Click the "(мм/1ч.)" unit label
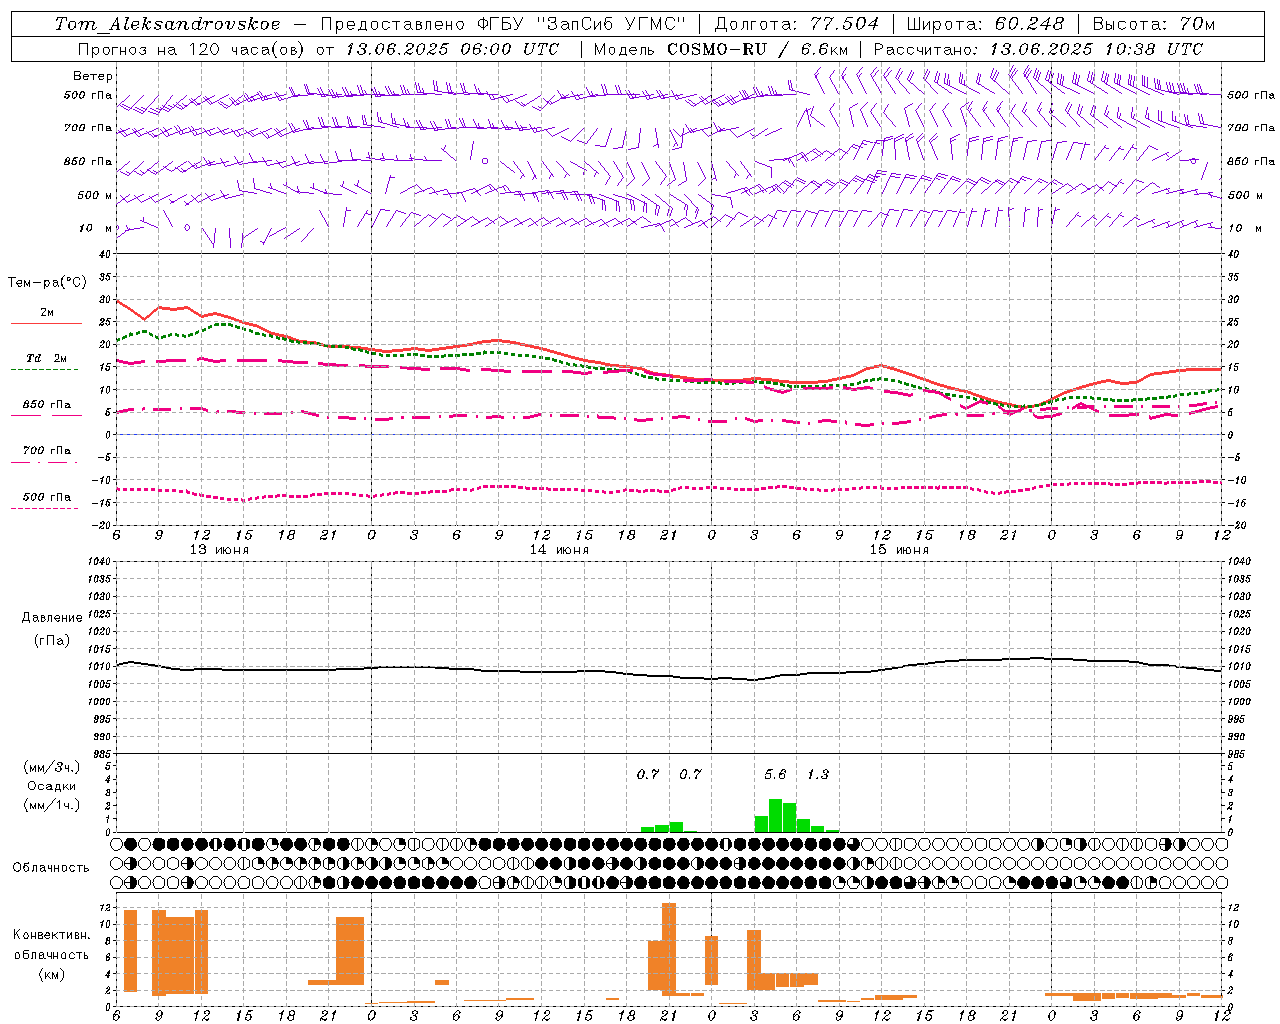This screenshot has width=1280, height=1024. tap(52, 805)
